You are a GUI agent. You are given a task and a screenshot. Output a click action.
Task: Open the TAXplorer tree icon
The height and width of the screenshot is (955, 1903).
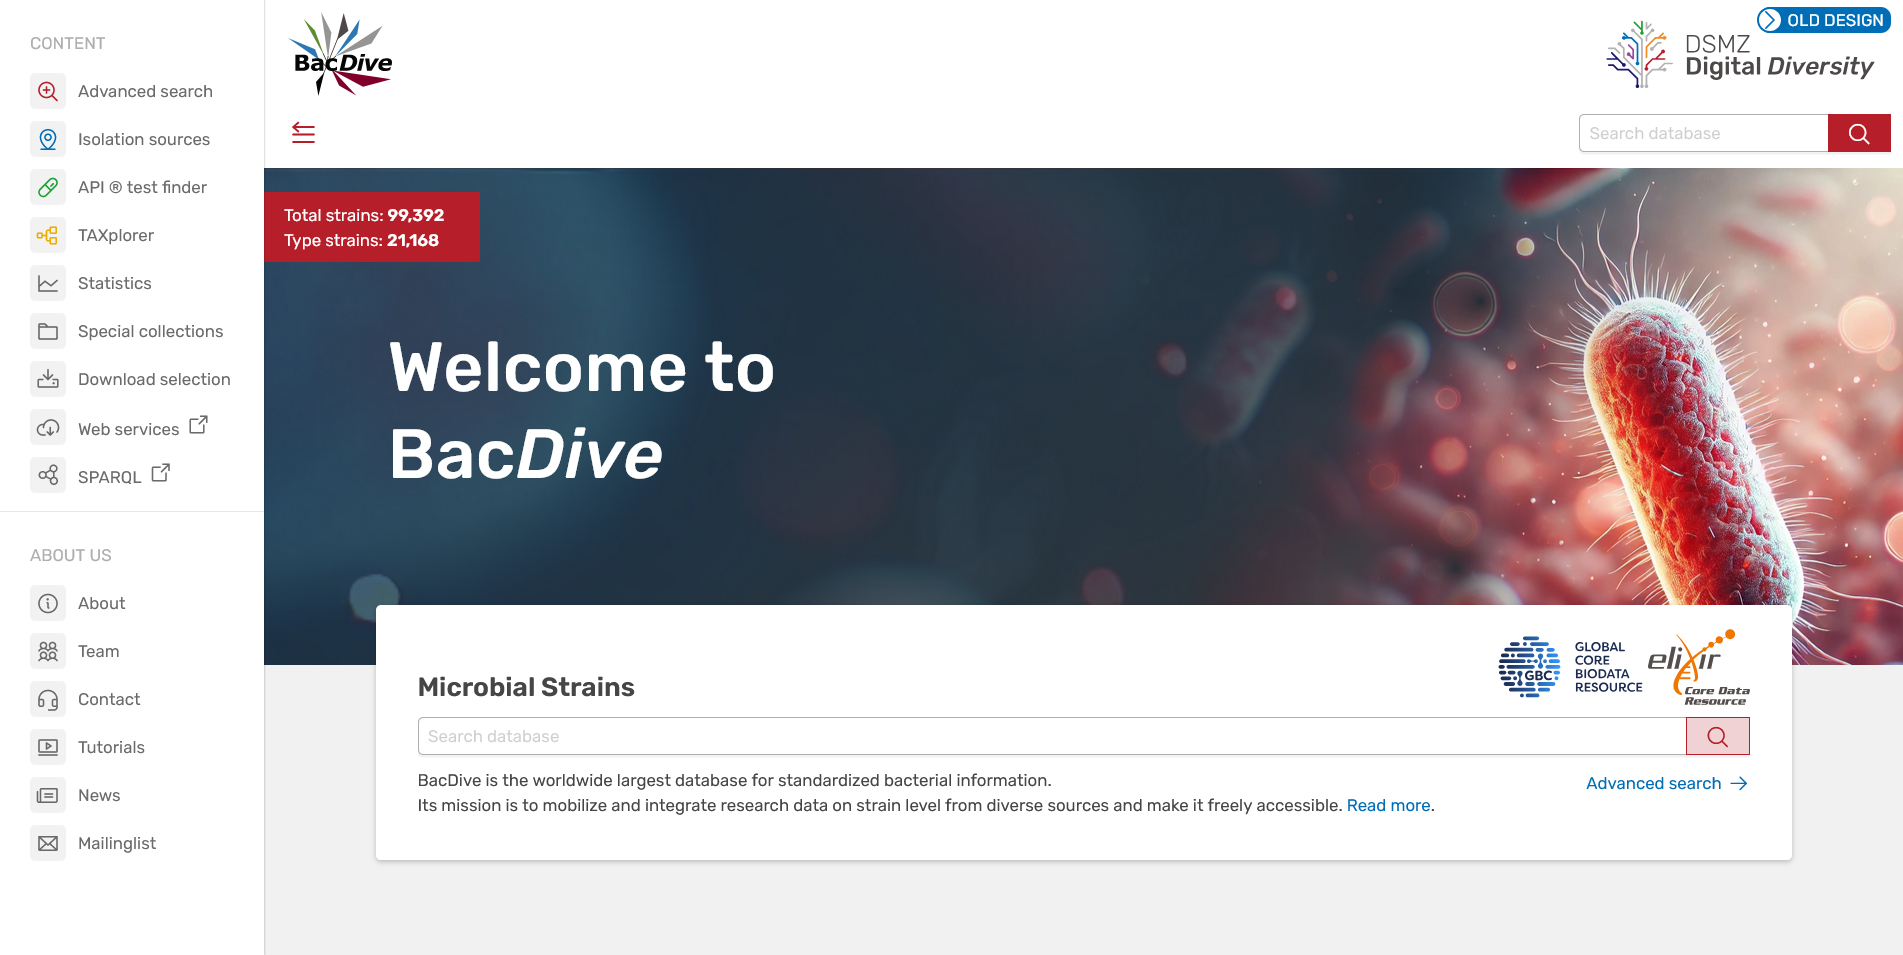pos(48,235)
